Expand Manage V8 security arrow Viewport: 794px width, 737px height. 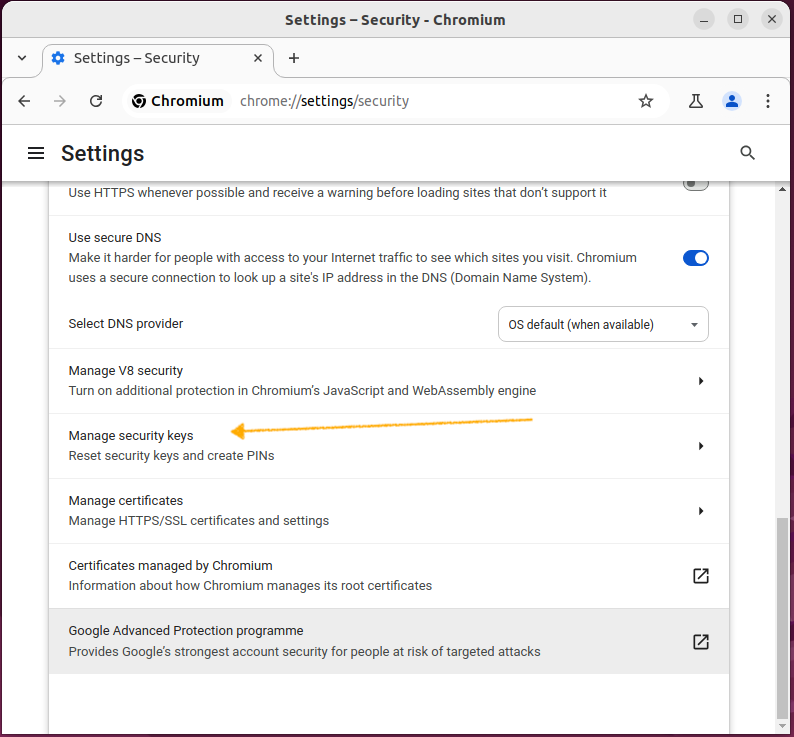tap(701, 381)
